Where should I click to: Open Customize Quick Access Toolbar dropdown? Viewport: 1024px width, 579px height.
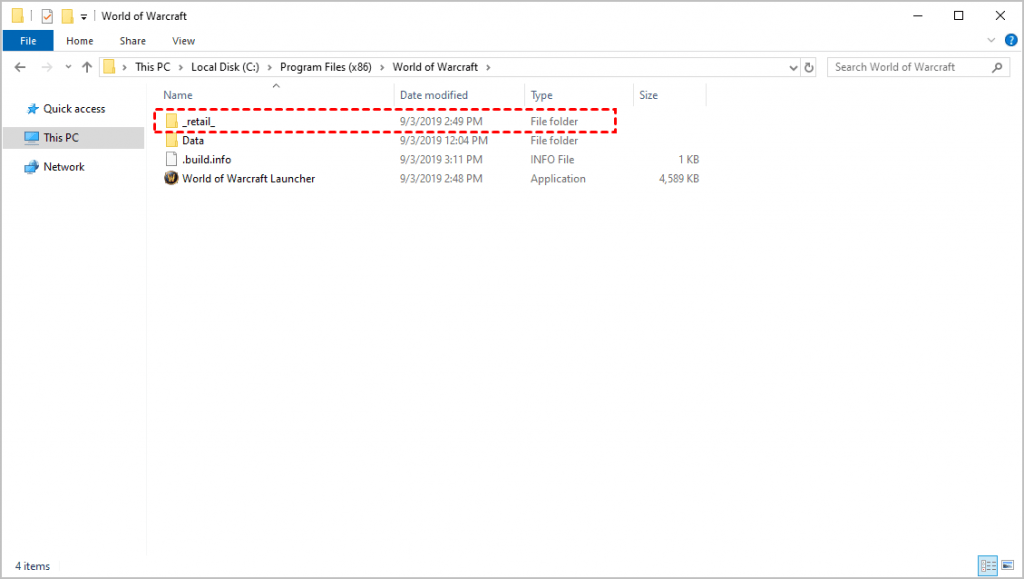coord(84,17)
